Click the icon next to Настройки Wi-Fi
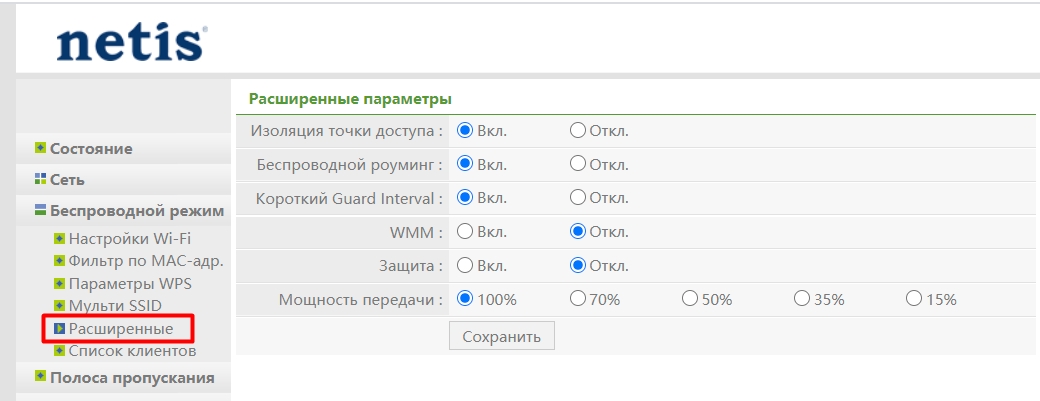1040x401 pixels. (x=59, y=238)
